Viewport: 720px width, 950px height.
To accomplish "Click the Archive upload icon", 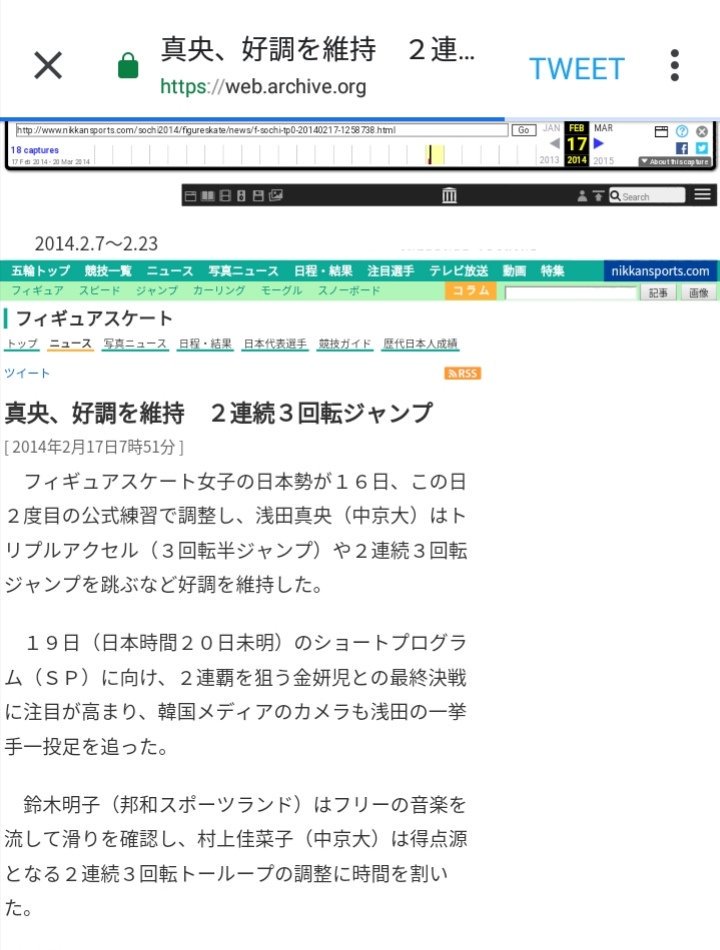I will point(598,196).
